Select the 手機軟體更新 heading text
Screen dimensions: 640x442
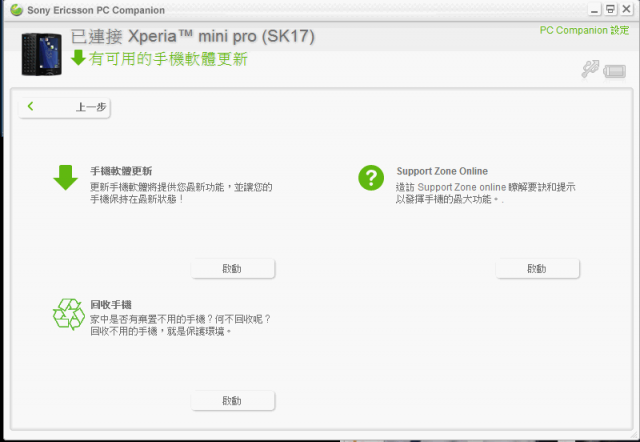point(121,171)
